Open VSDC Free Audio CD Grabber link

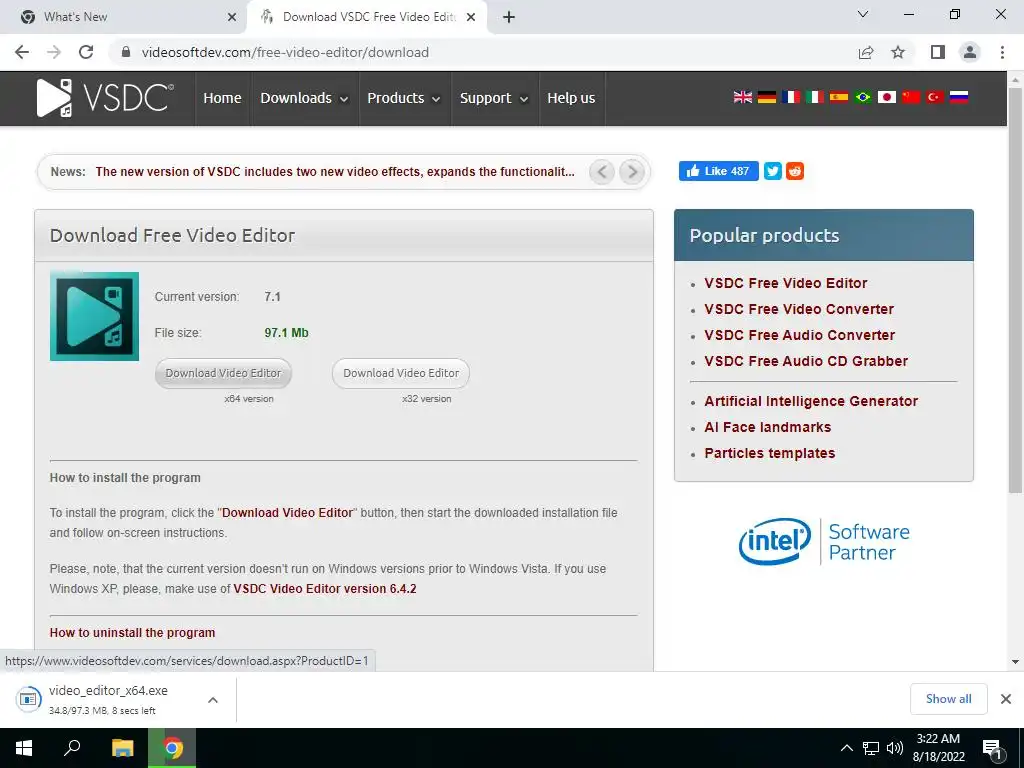click(x=806, y=361)
